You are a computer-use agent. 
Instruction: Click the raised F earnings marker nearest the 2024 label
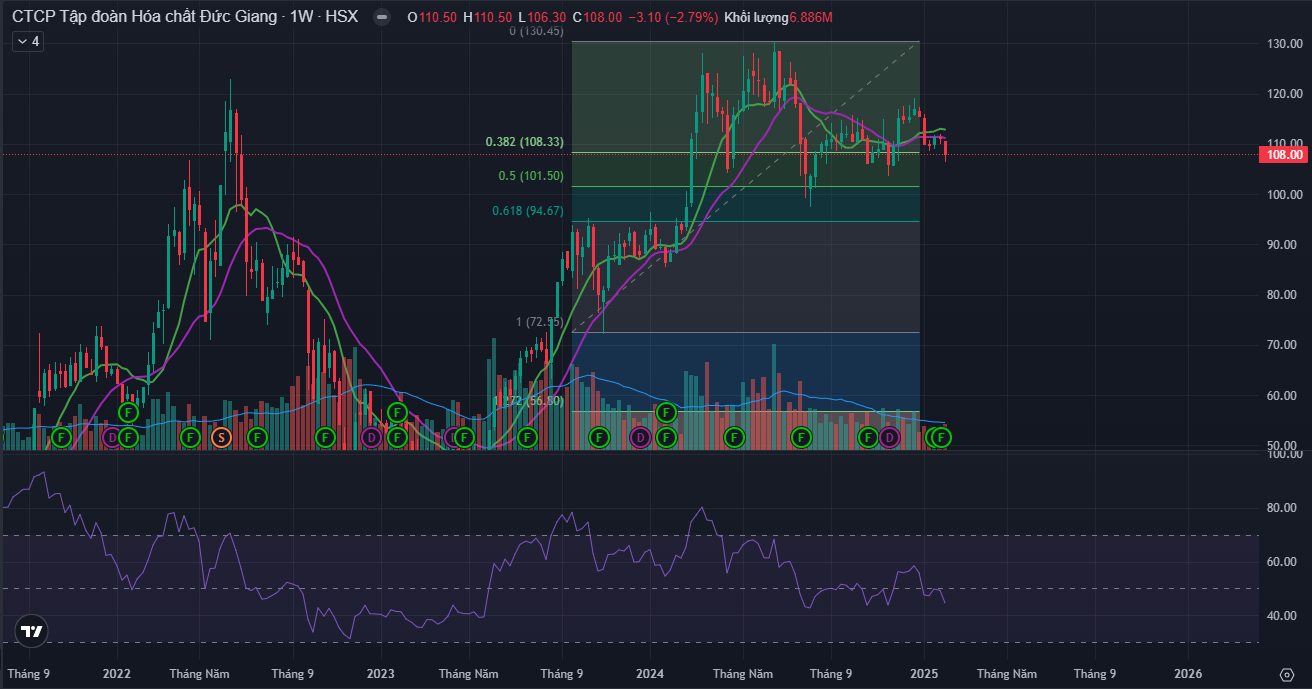[x=667, y=411]
